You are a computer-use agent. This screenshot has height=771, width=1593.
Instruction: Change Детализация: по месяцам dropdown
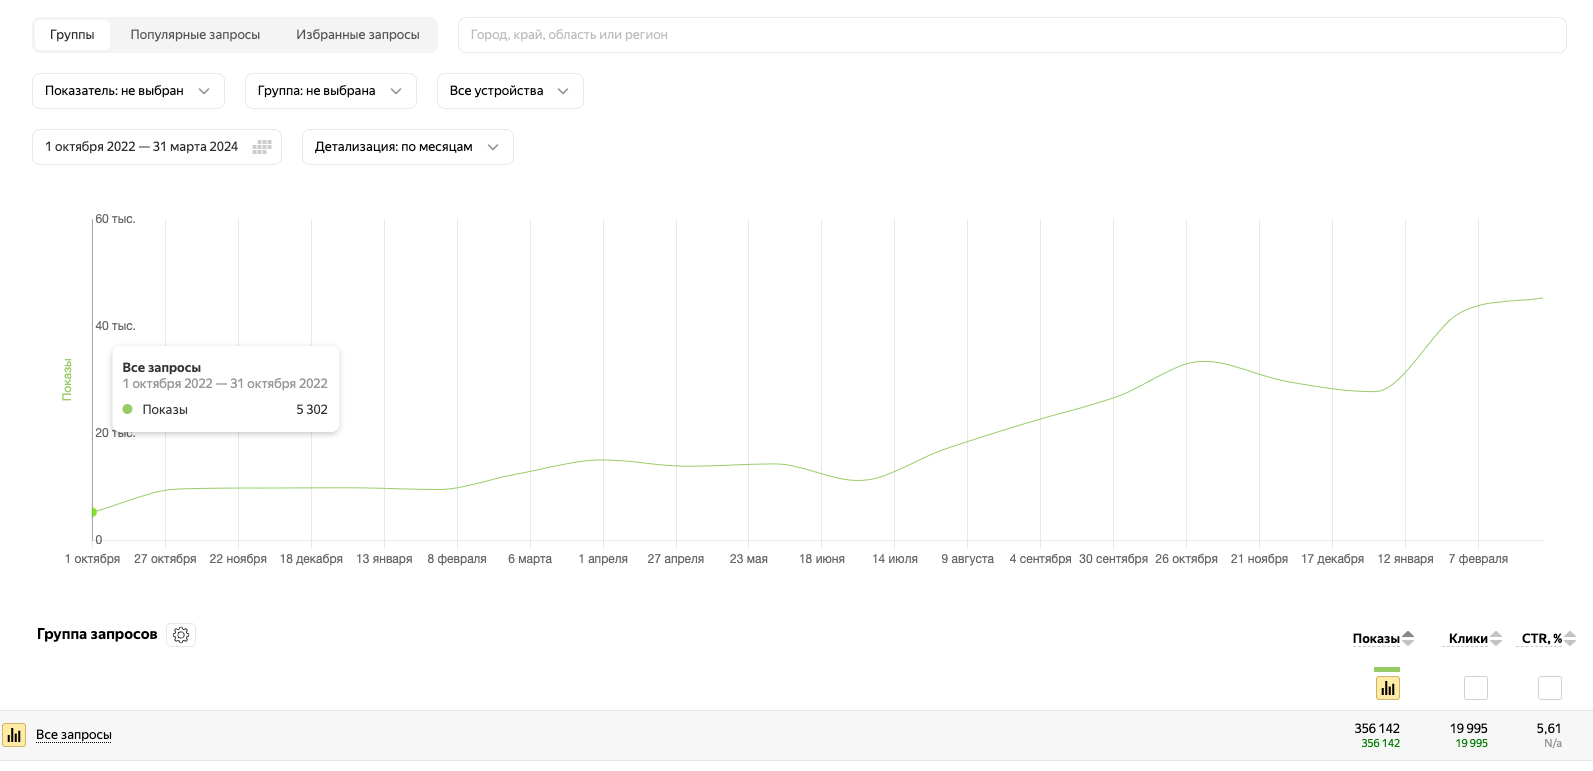click(407, 147)
